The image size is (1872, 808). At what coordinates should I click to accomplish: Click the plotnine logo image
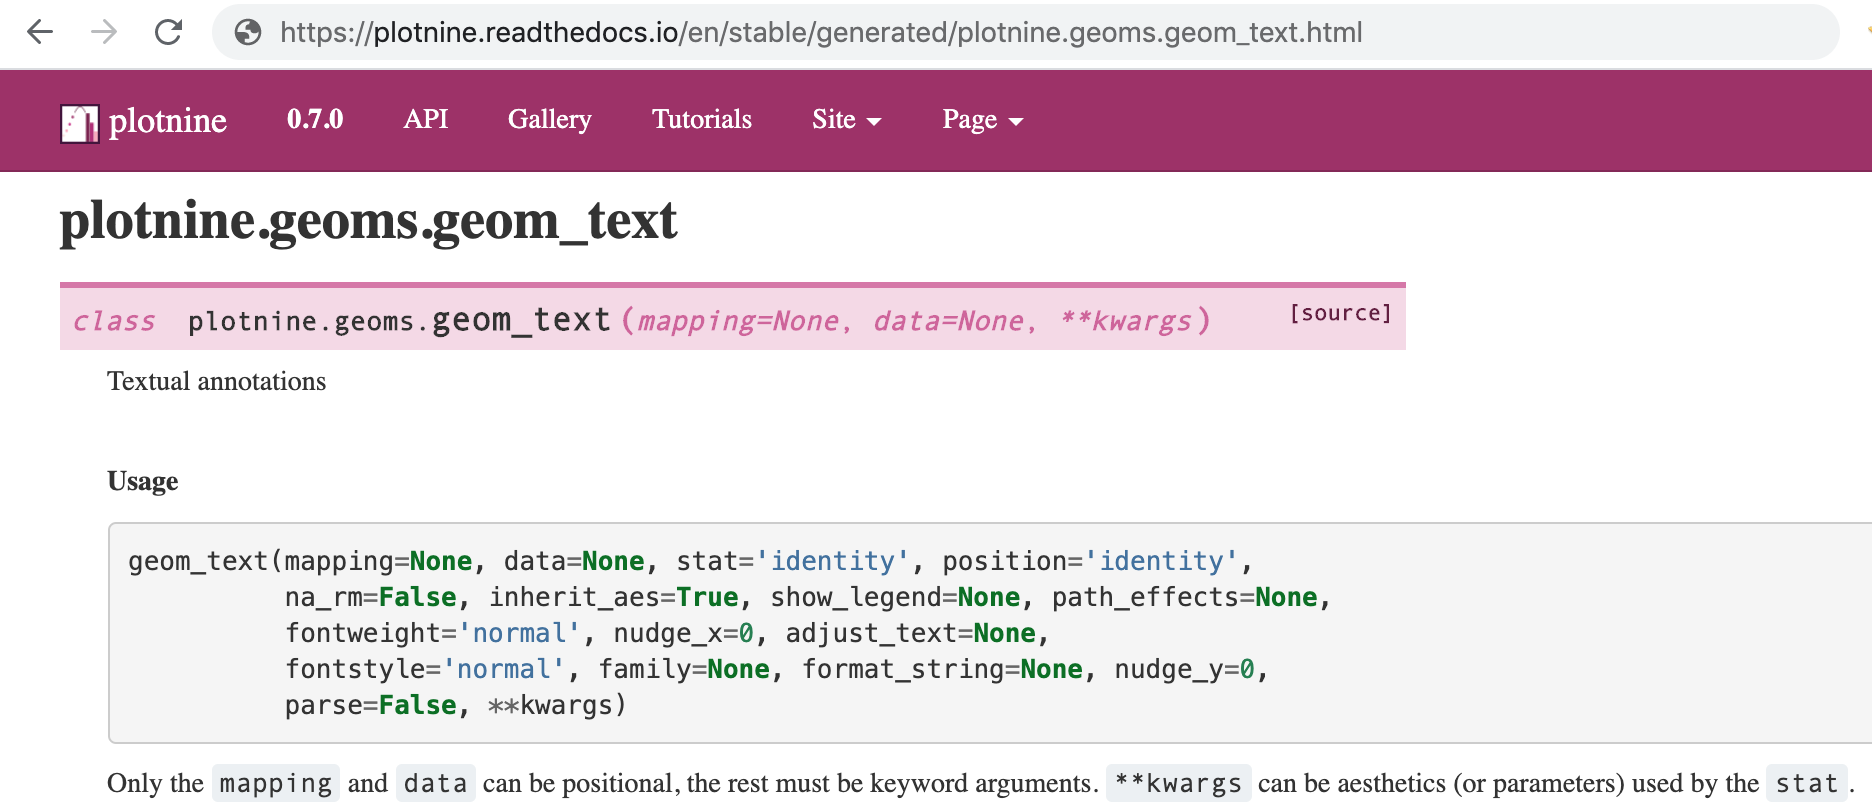pyautogui.click(x=79, y=123)
